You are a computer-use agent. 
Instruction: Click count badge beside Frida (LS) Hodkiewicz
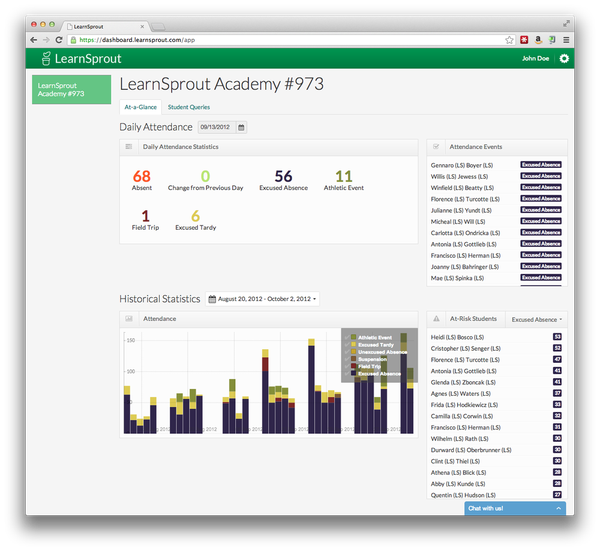pos(557,404)
